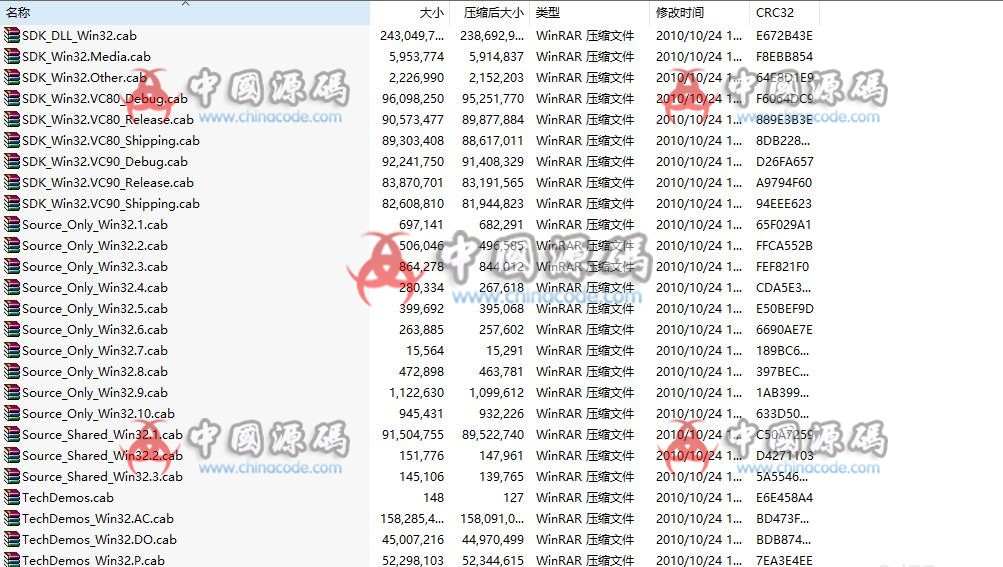The width and height of the screenshot is (1003, 567).
Task: Click the CRC32 value E50BEF9D
Action: click(784, 309)
